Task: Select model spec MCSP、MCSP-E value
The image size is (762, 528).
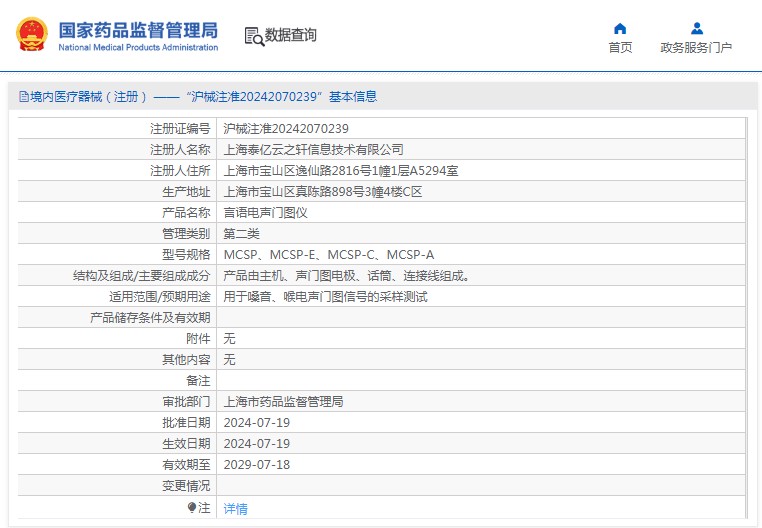Action: pos(329,255)
